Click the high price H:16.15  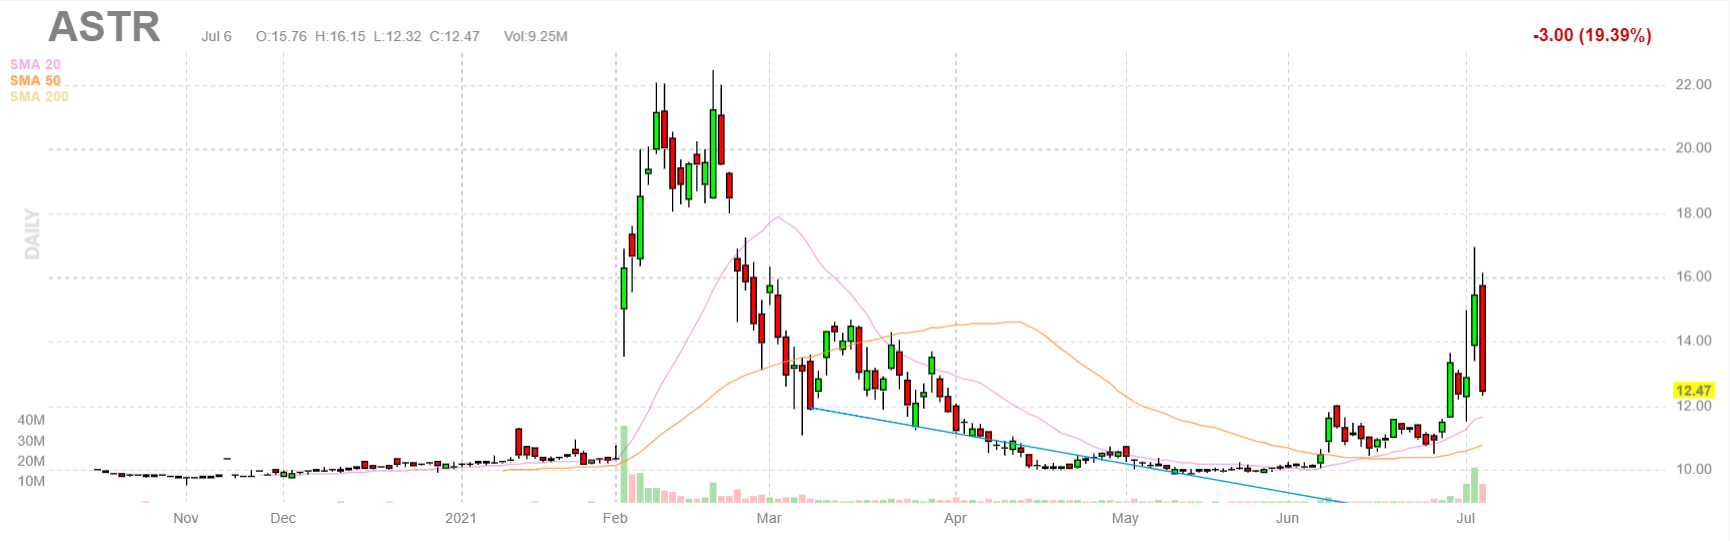pyautogui.click(x=340, y=36)
